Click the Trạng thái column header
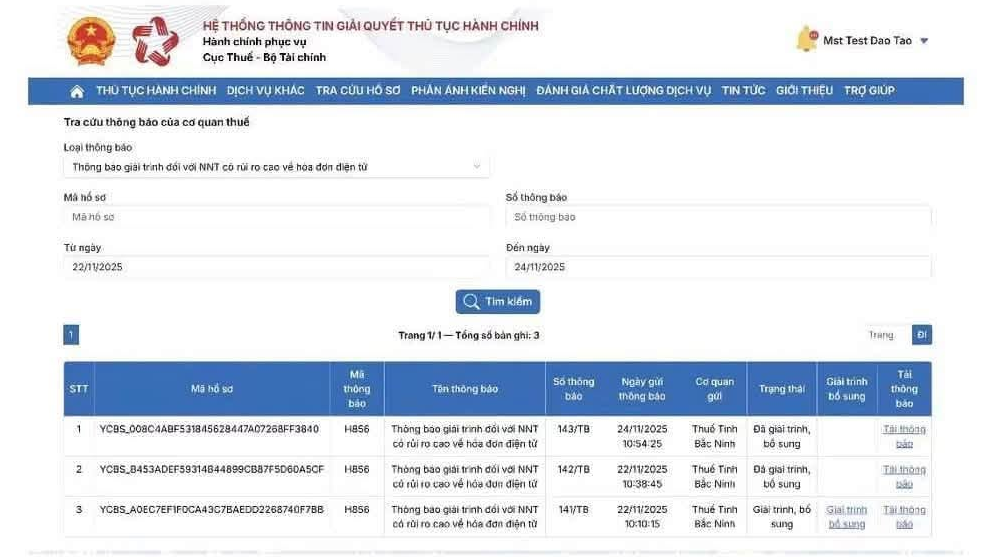 pyautogui.click(x=781, y=389)
